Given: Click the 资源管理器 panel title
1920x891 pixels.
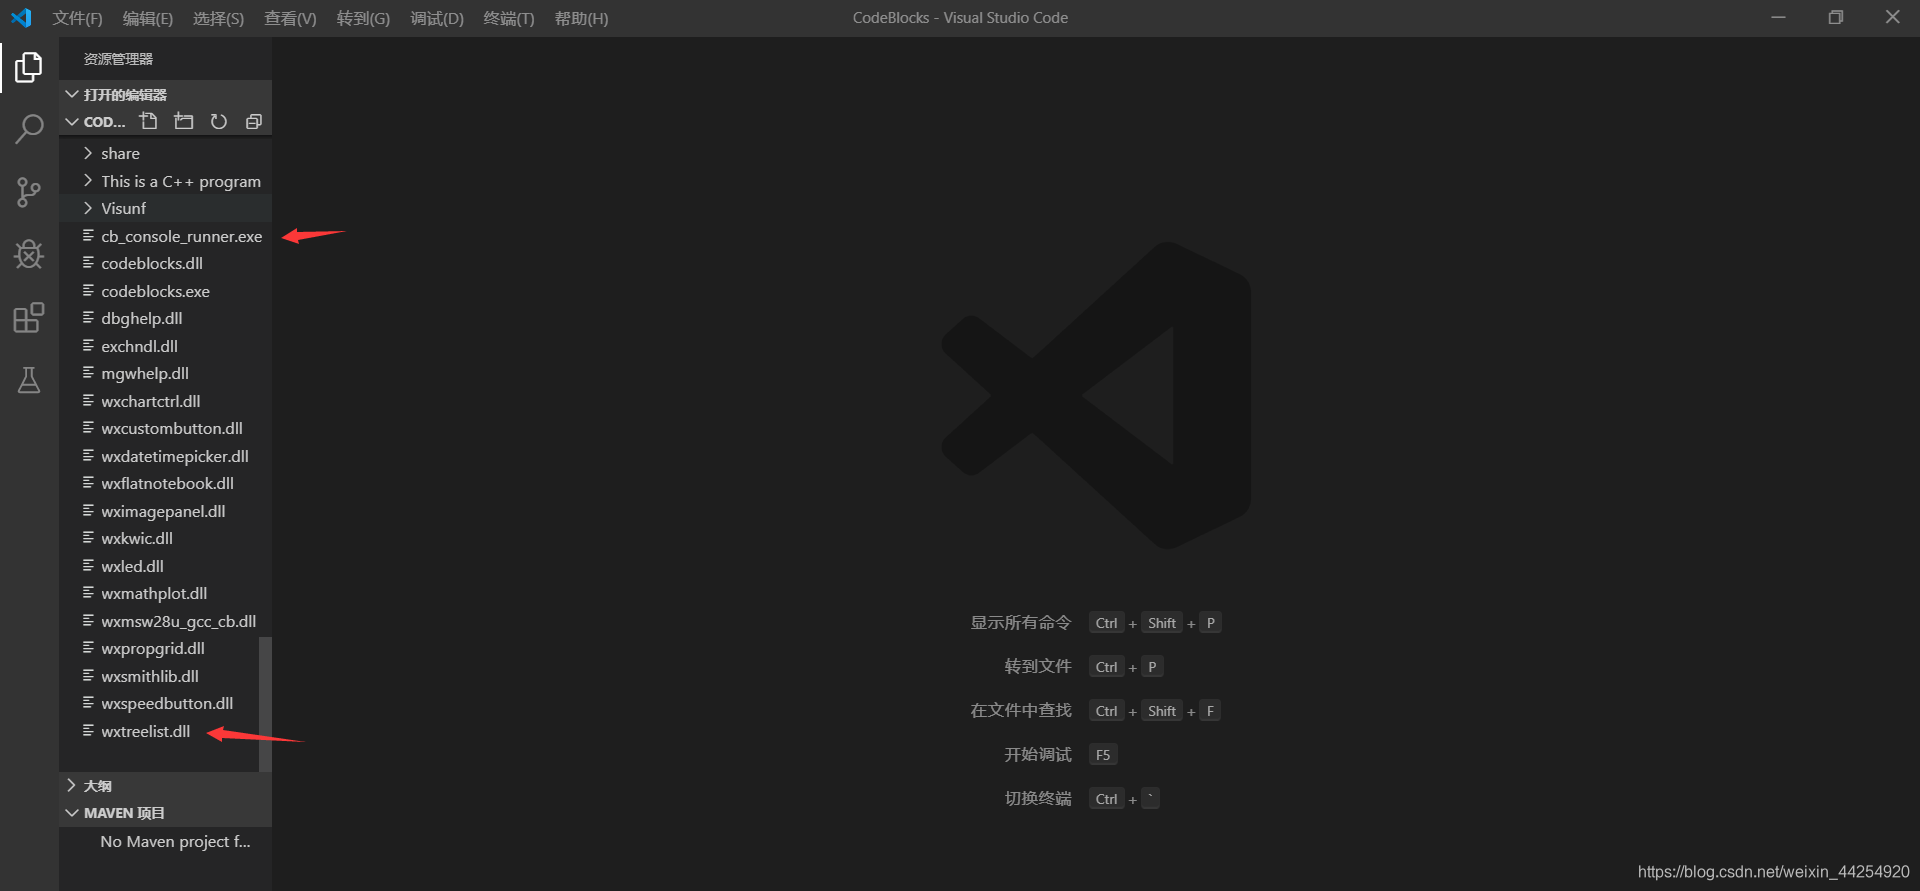Looking at the screenshot, I should (x=118, y=59).
